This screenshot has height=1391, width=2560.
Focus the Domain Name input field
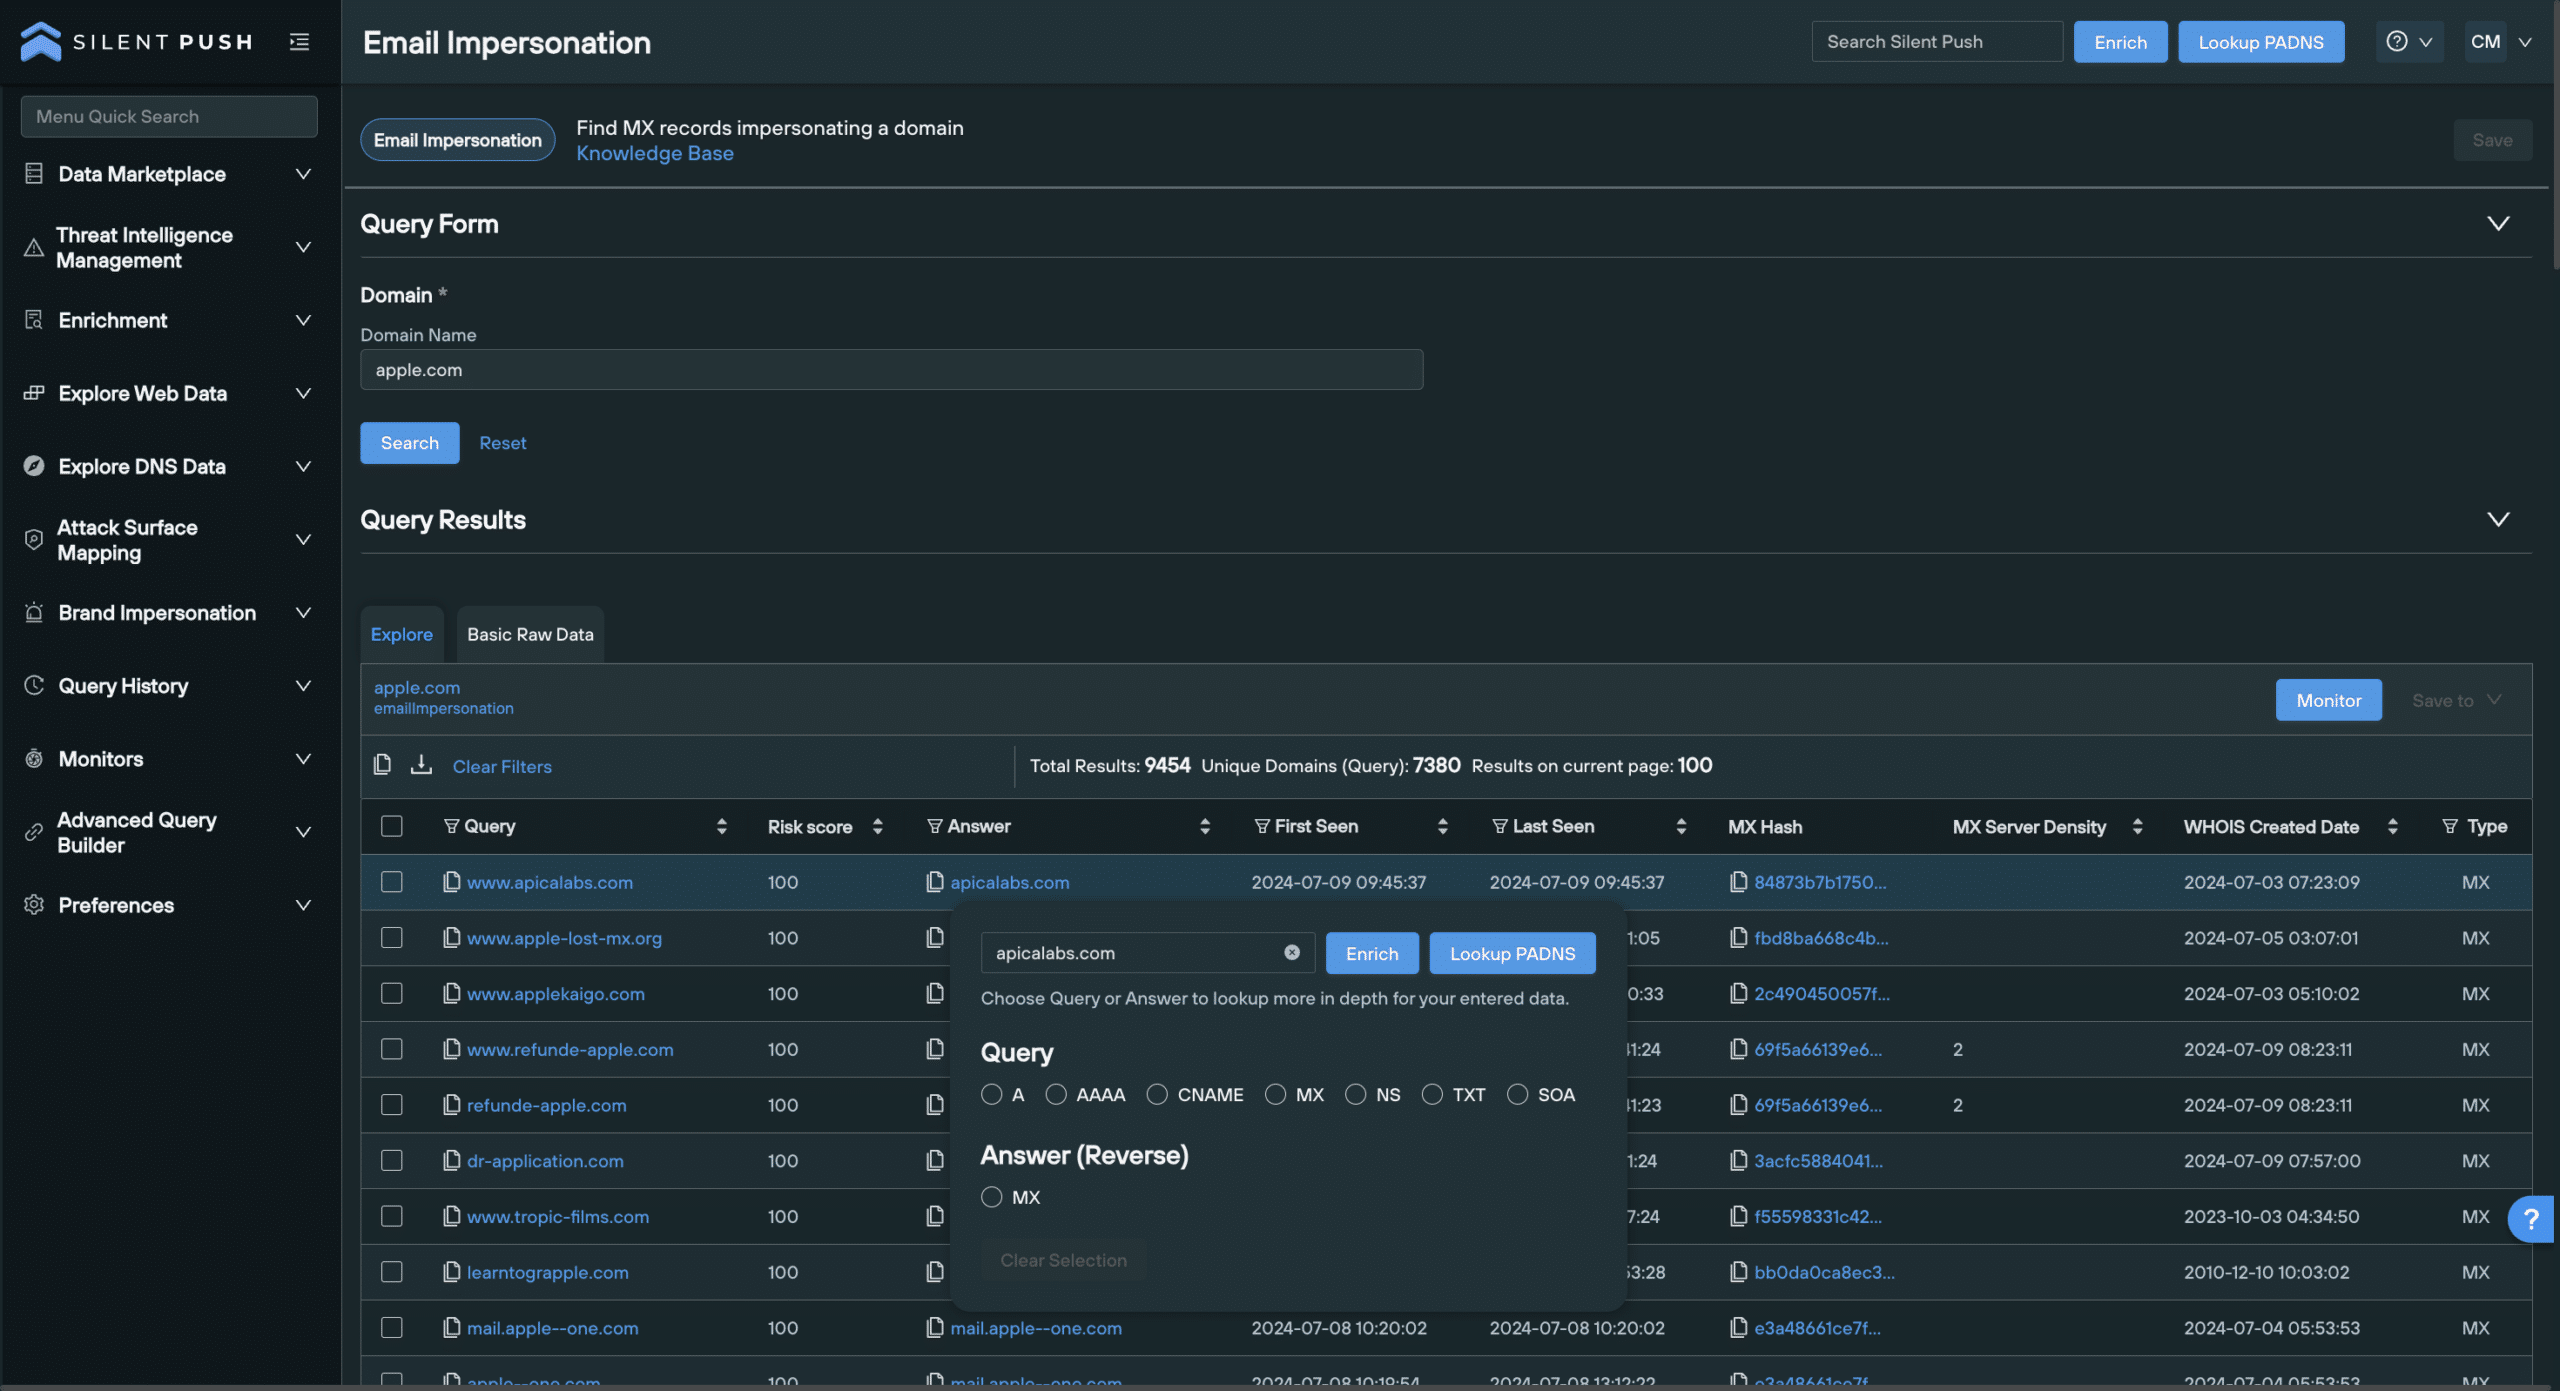pyautogui.click(x=891, y=369)
